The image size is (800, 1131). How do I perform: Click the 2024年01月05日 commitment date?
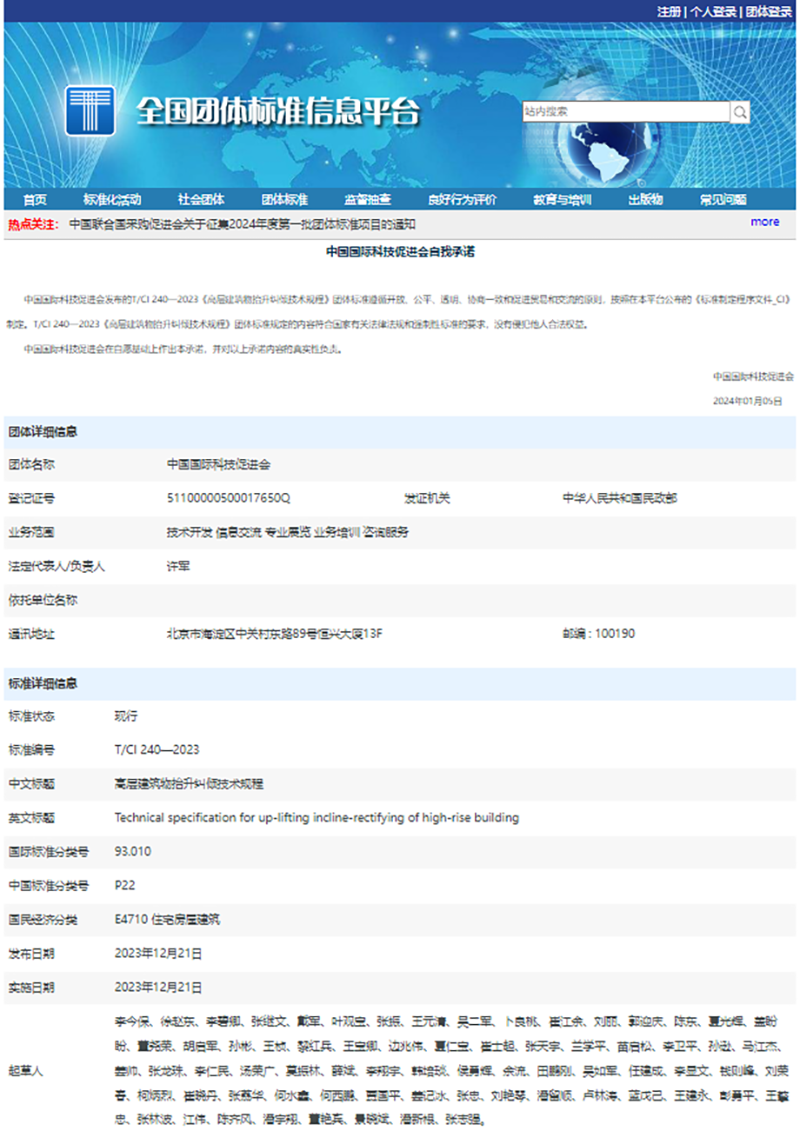747,401
